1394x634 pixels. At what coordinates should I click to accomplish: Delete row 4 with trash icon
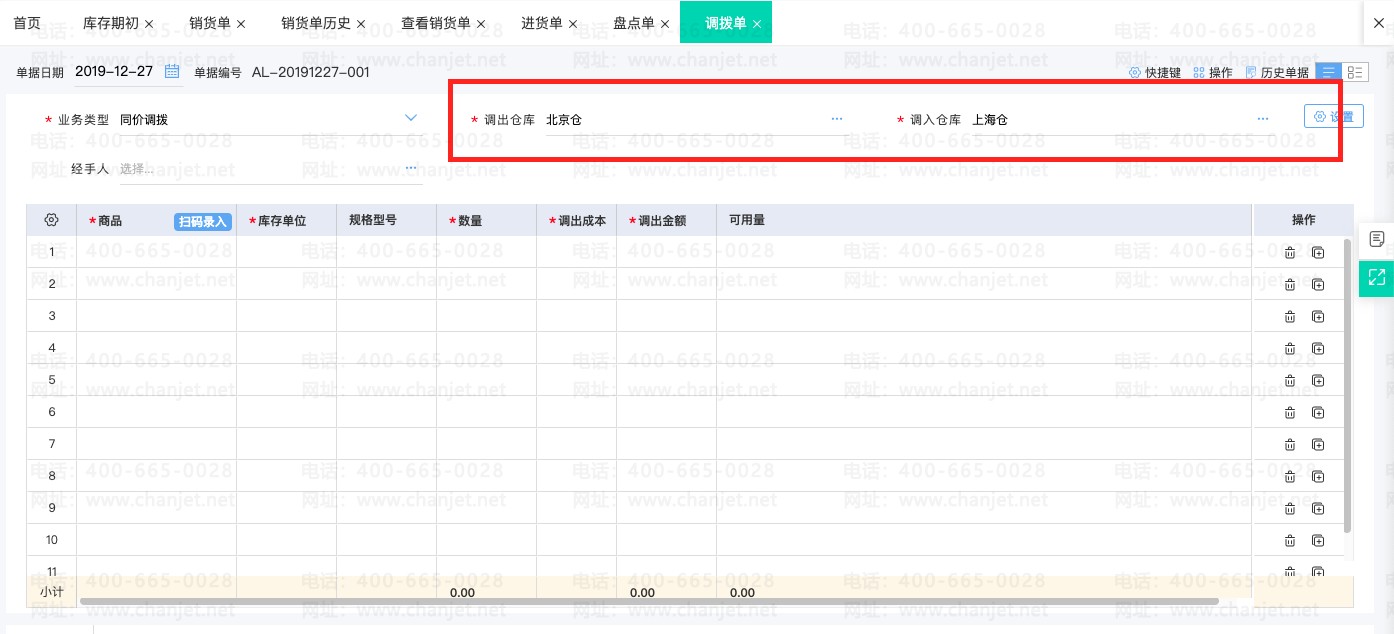point(1290,349)
